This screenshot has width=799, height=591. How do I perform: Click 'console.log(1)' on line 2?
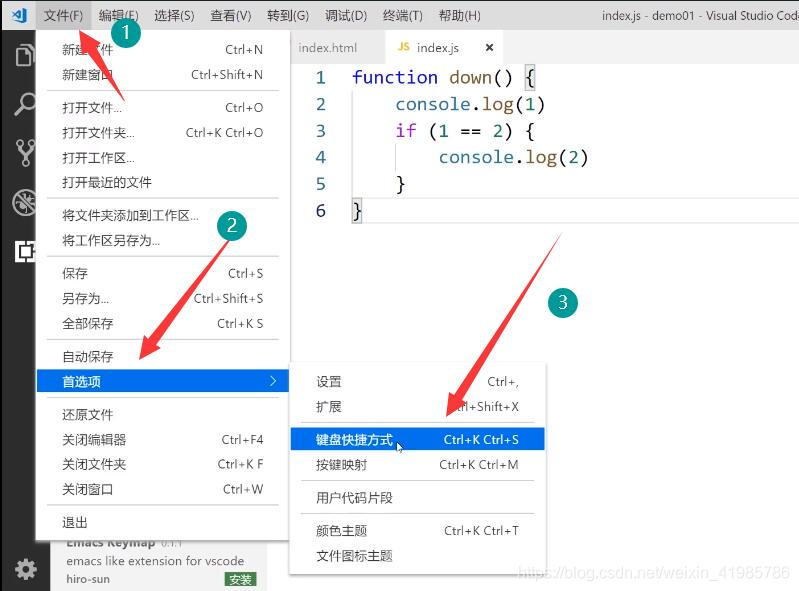(x=470, y=104)
